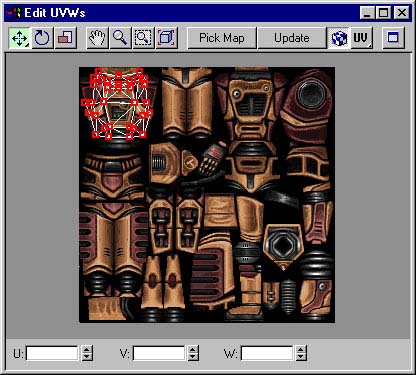Increase W value with spinner up arrow
Image resolution: width=416 pixels, height=375 pixels.
point(301,350)
